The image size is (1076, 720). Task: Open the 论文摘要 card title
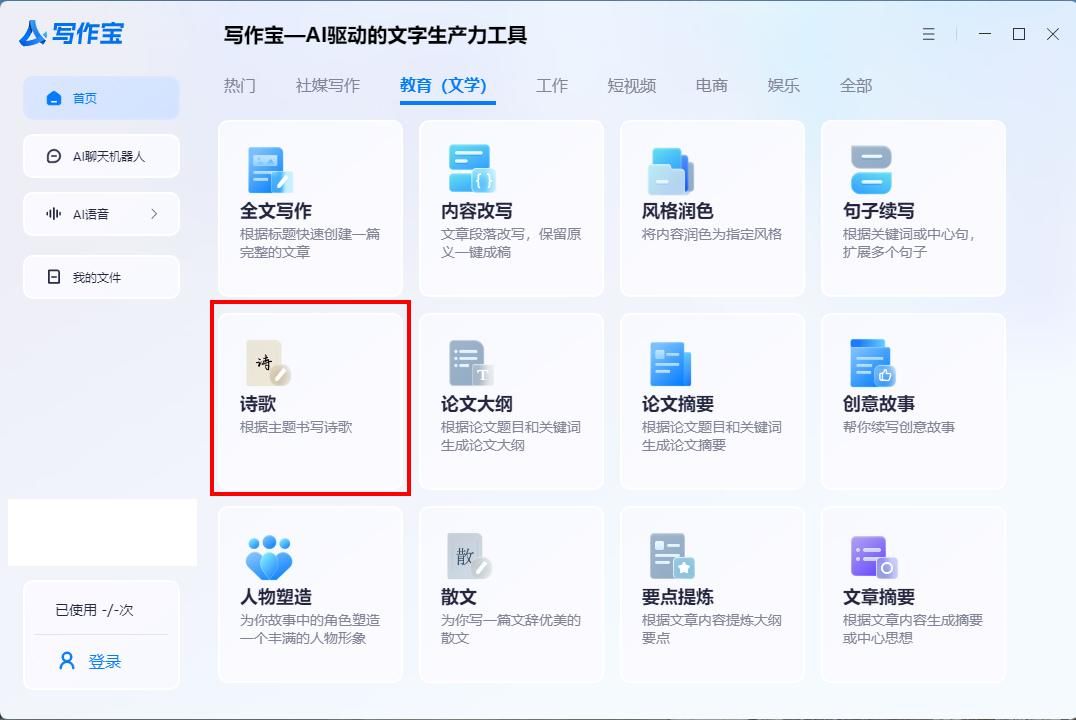[677, 404]
